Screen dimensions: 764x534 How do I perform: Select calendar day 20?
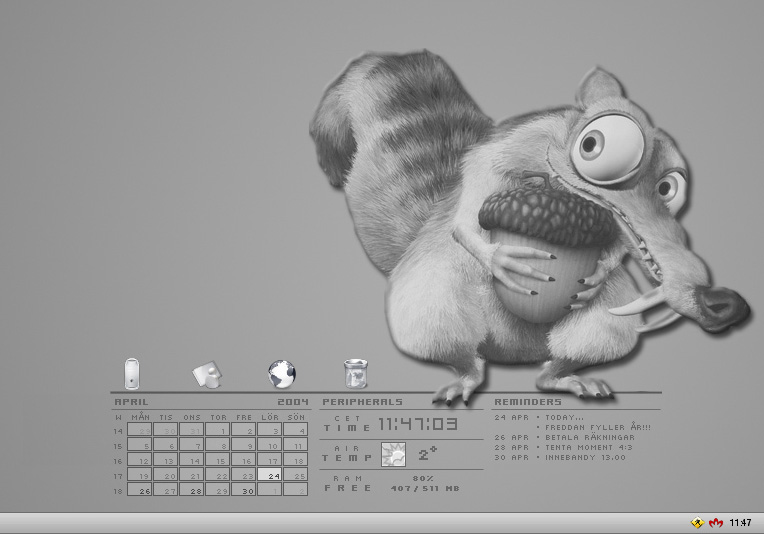tap(166, 474)
